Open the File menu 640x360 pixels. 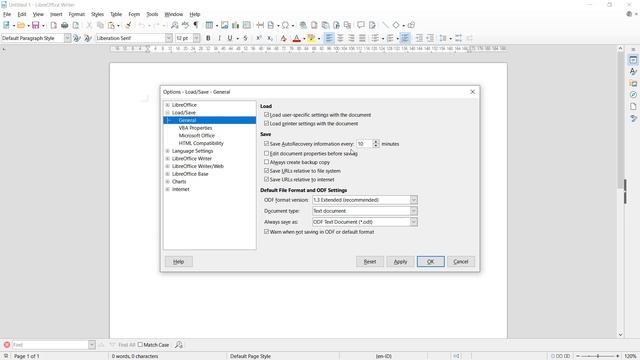(7, 14)
